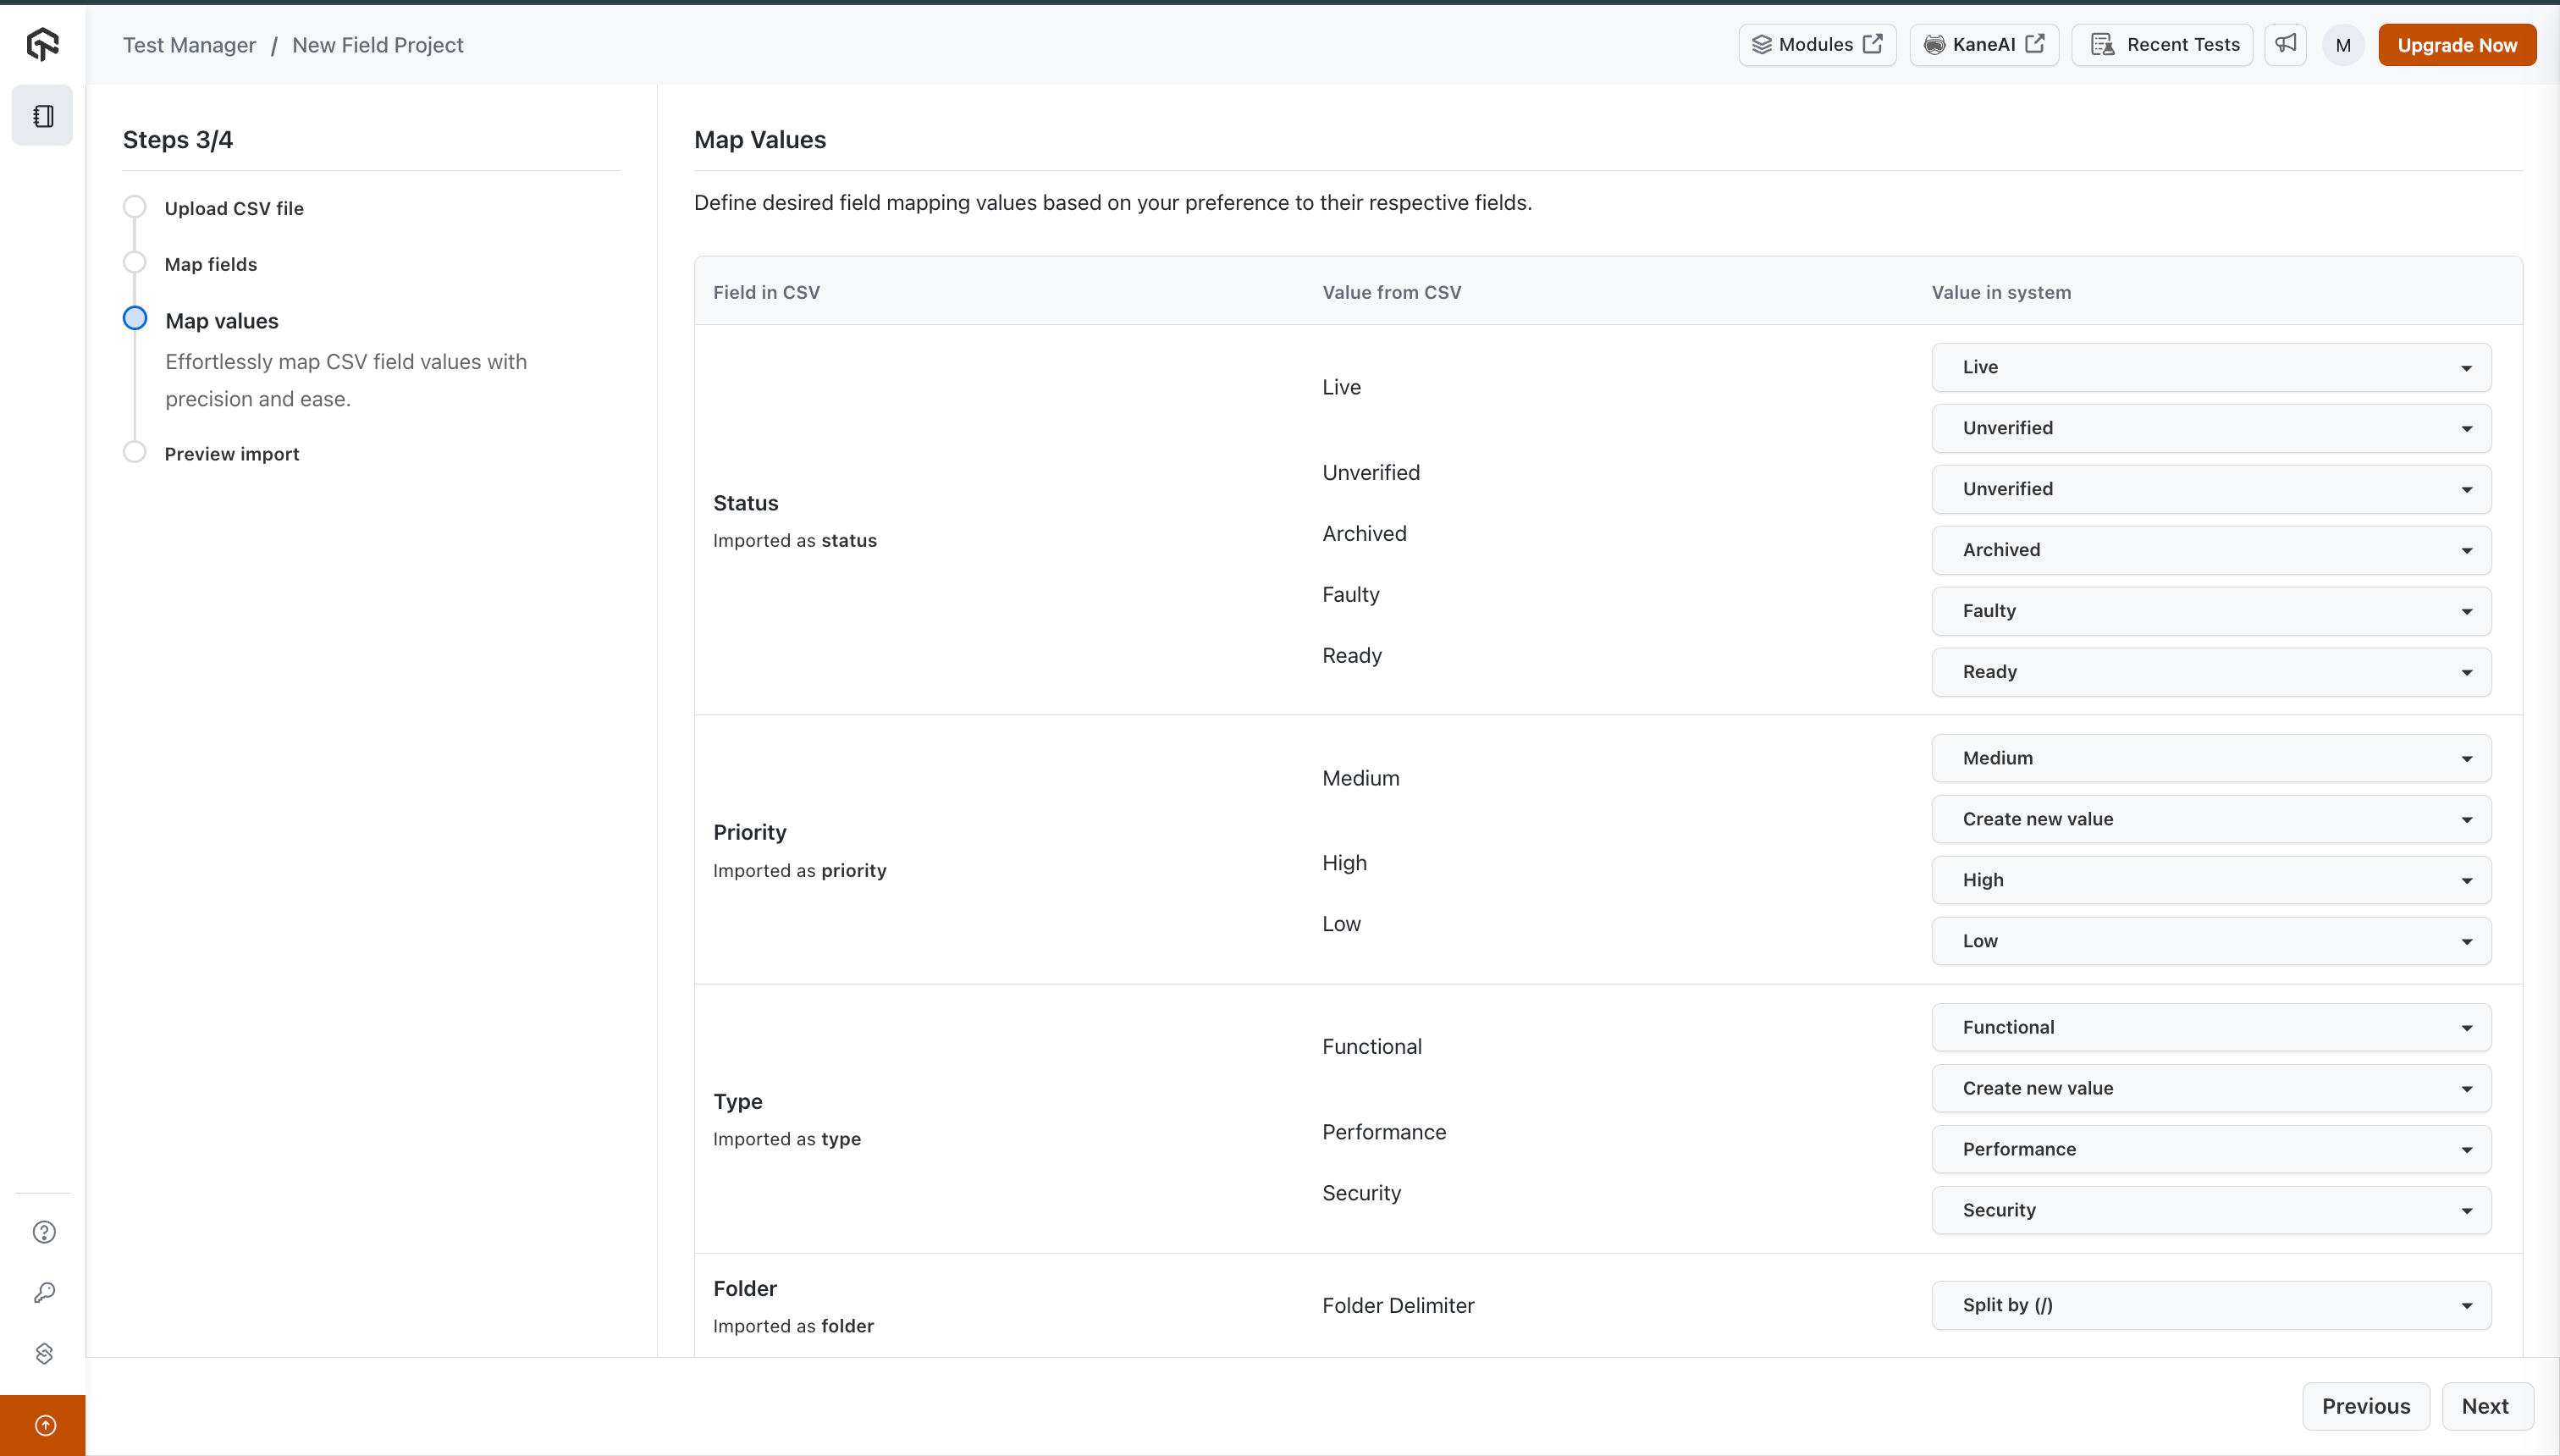Click the Next button

point(2485,1406)
